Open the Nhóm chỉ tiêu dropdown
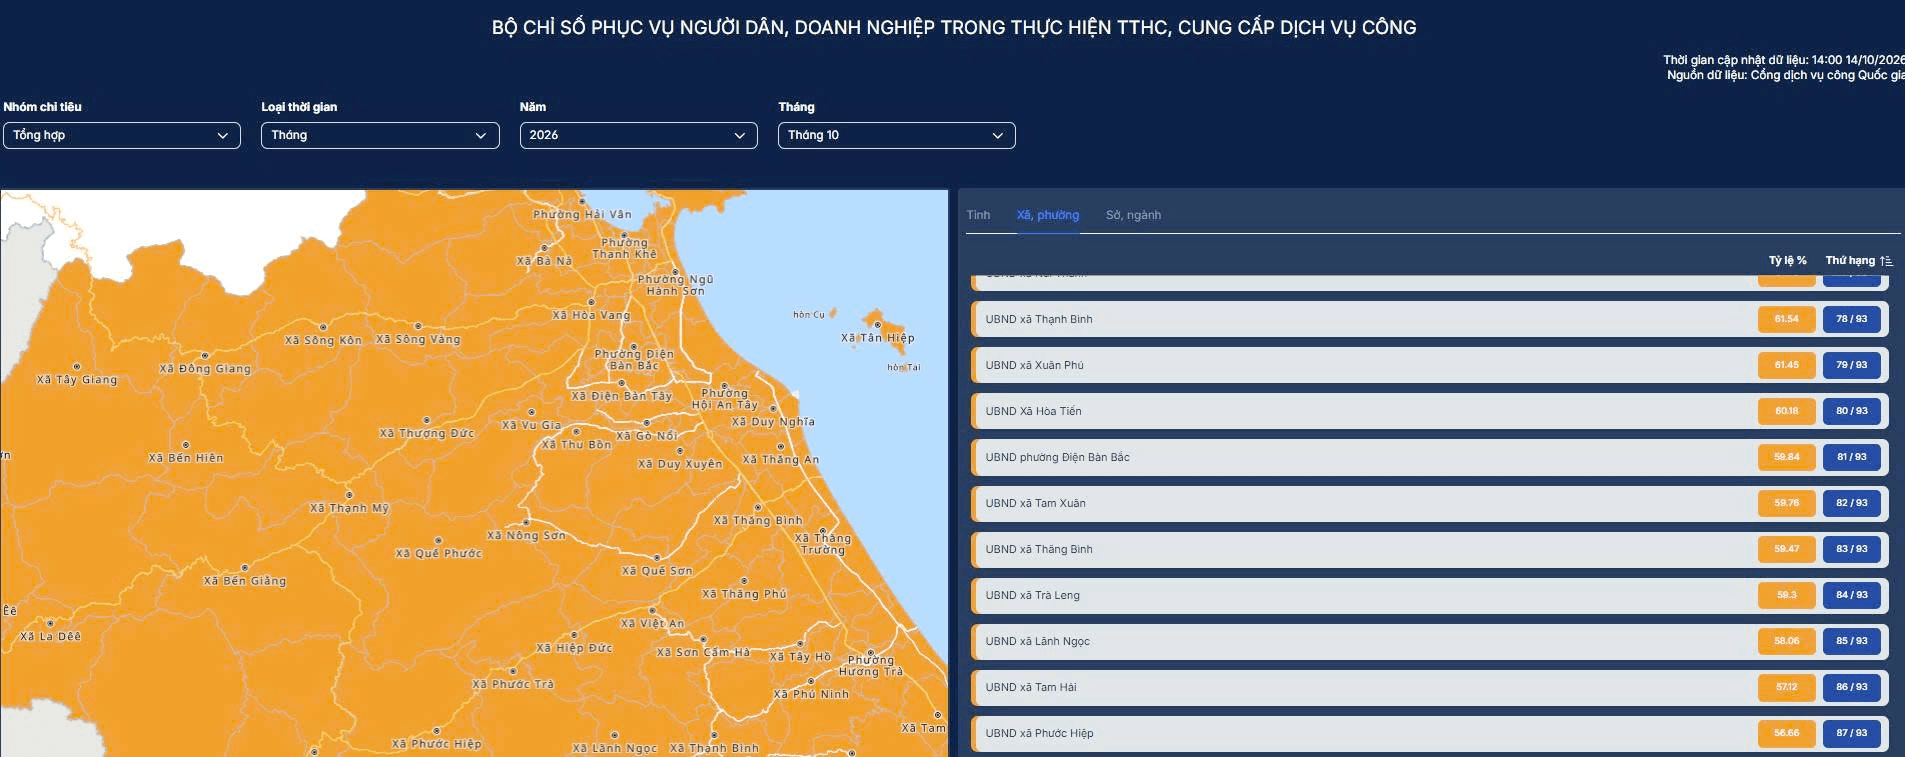This screenshot has width=1905, height=757. [122, 135]
